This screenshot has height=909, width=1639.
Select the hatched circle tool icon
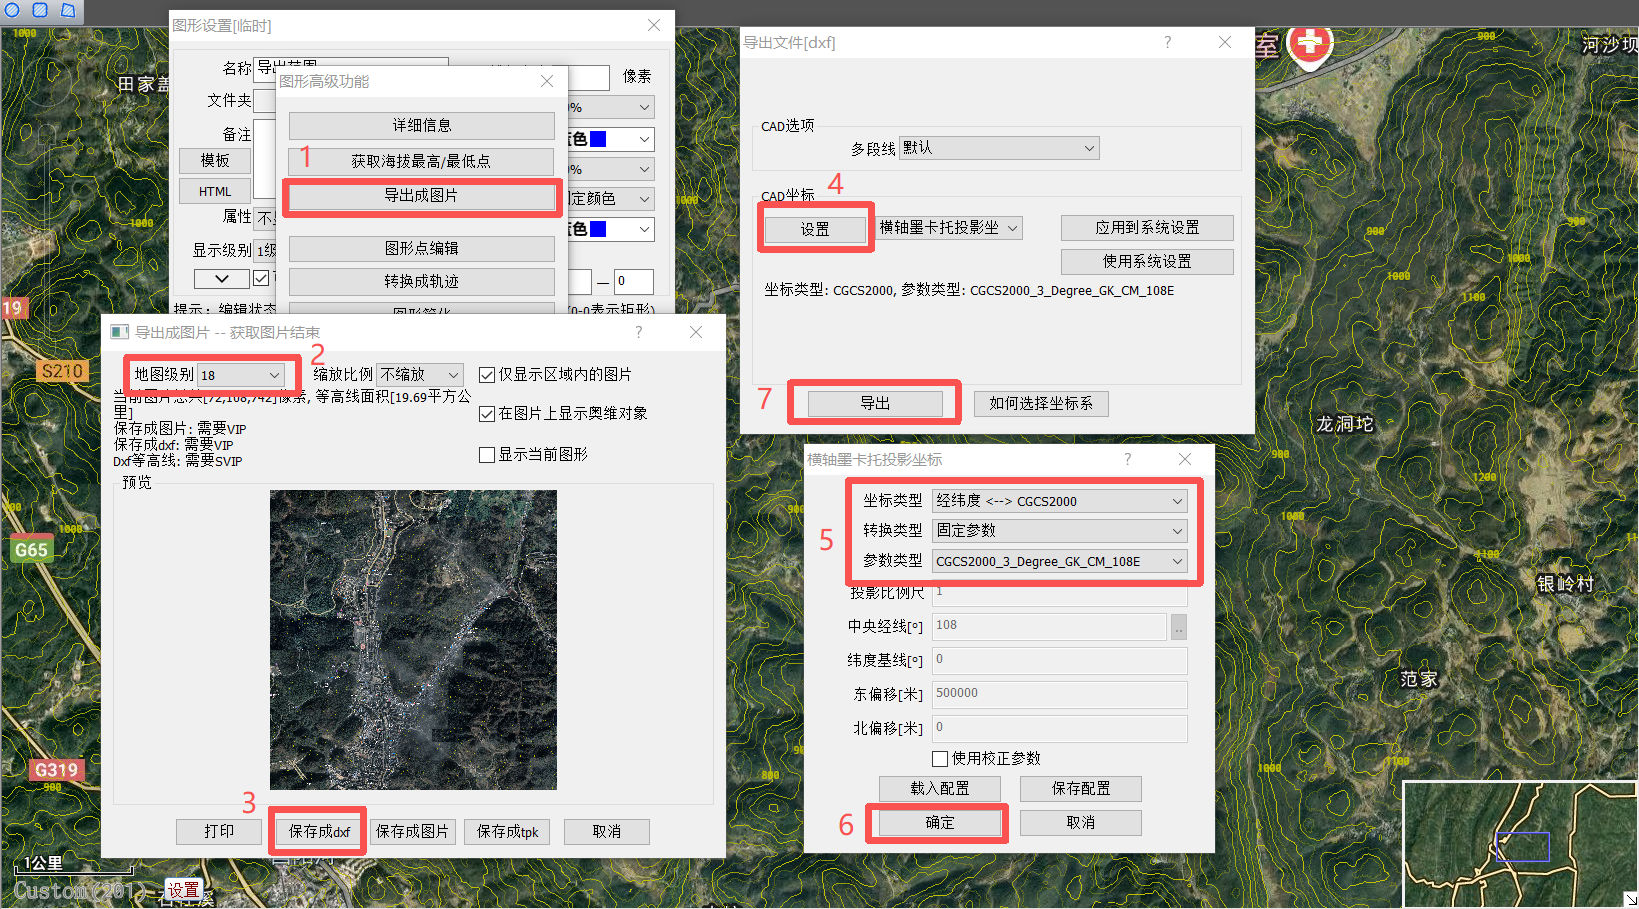pos(40,10)
